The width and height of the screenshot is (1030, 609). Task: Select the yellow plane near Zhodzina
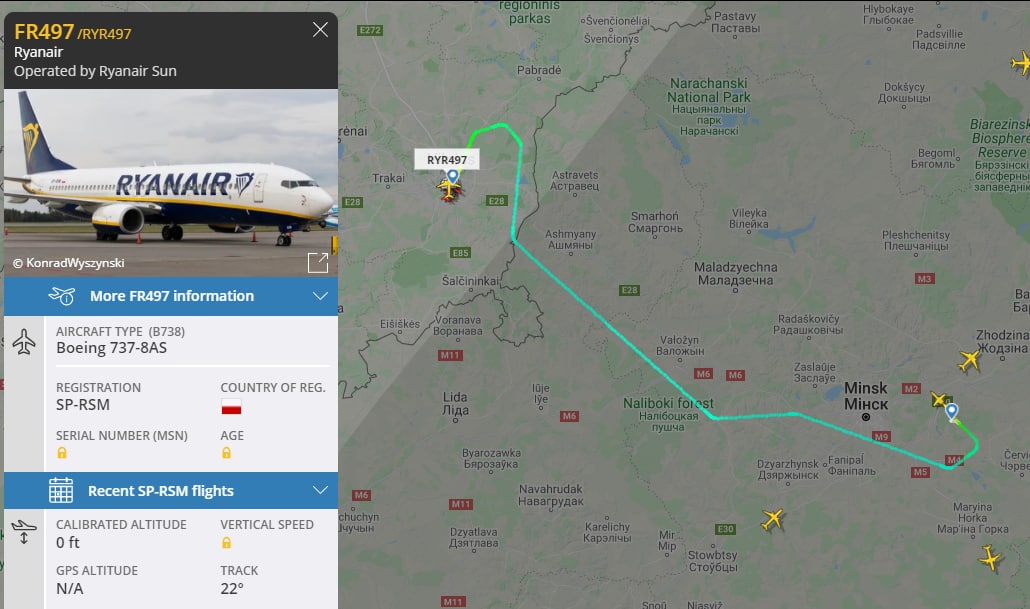pyautogui.click(x=970, y=360)
